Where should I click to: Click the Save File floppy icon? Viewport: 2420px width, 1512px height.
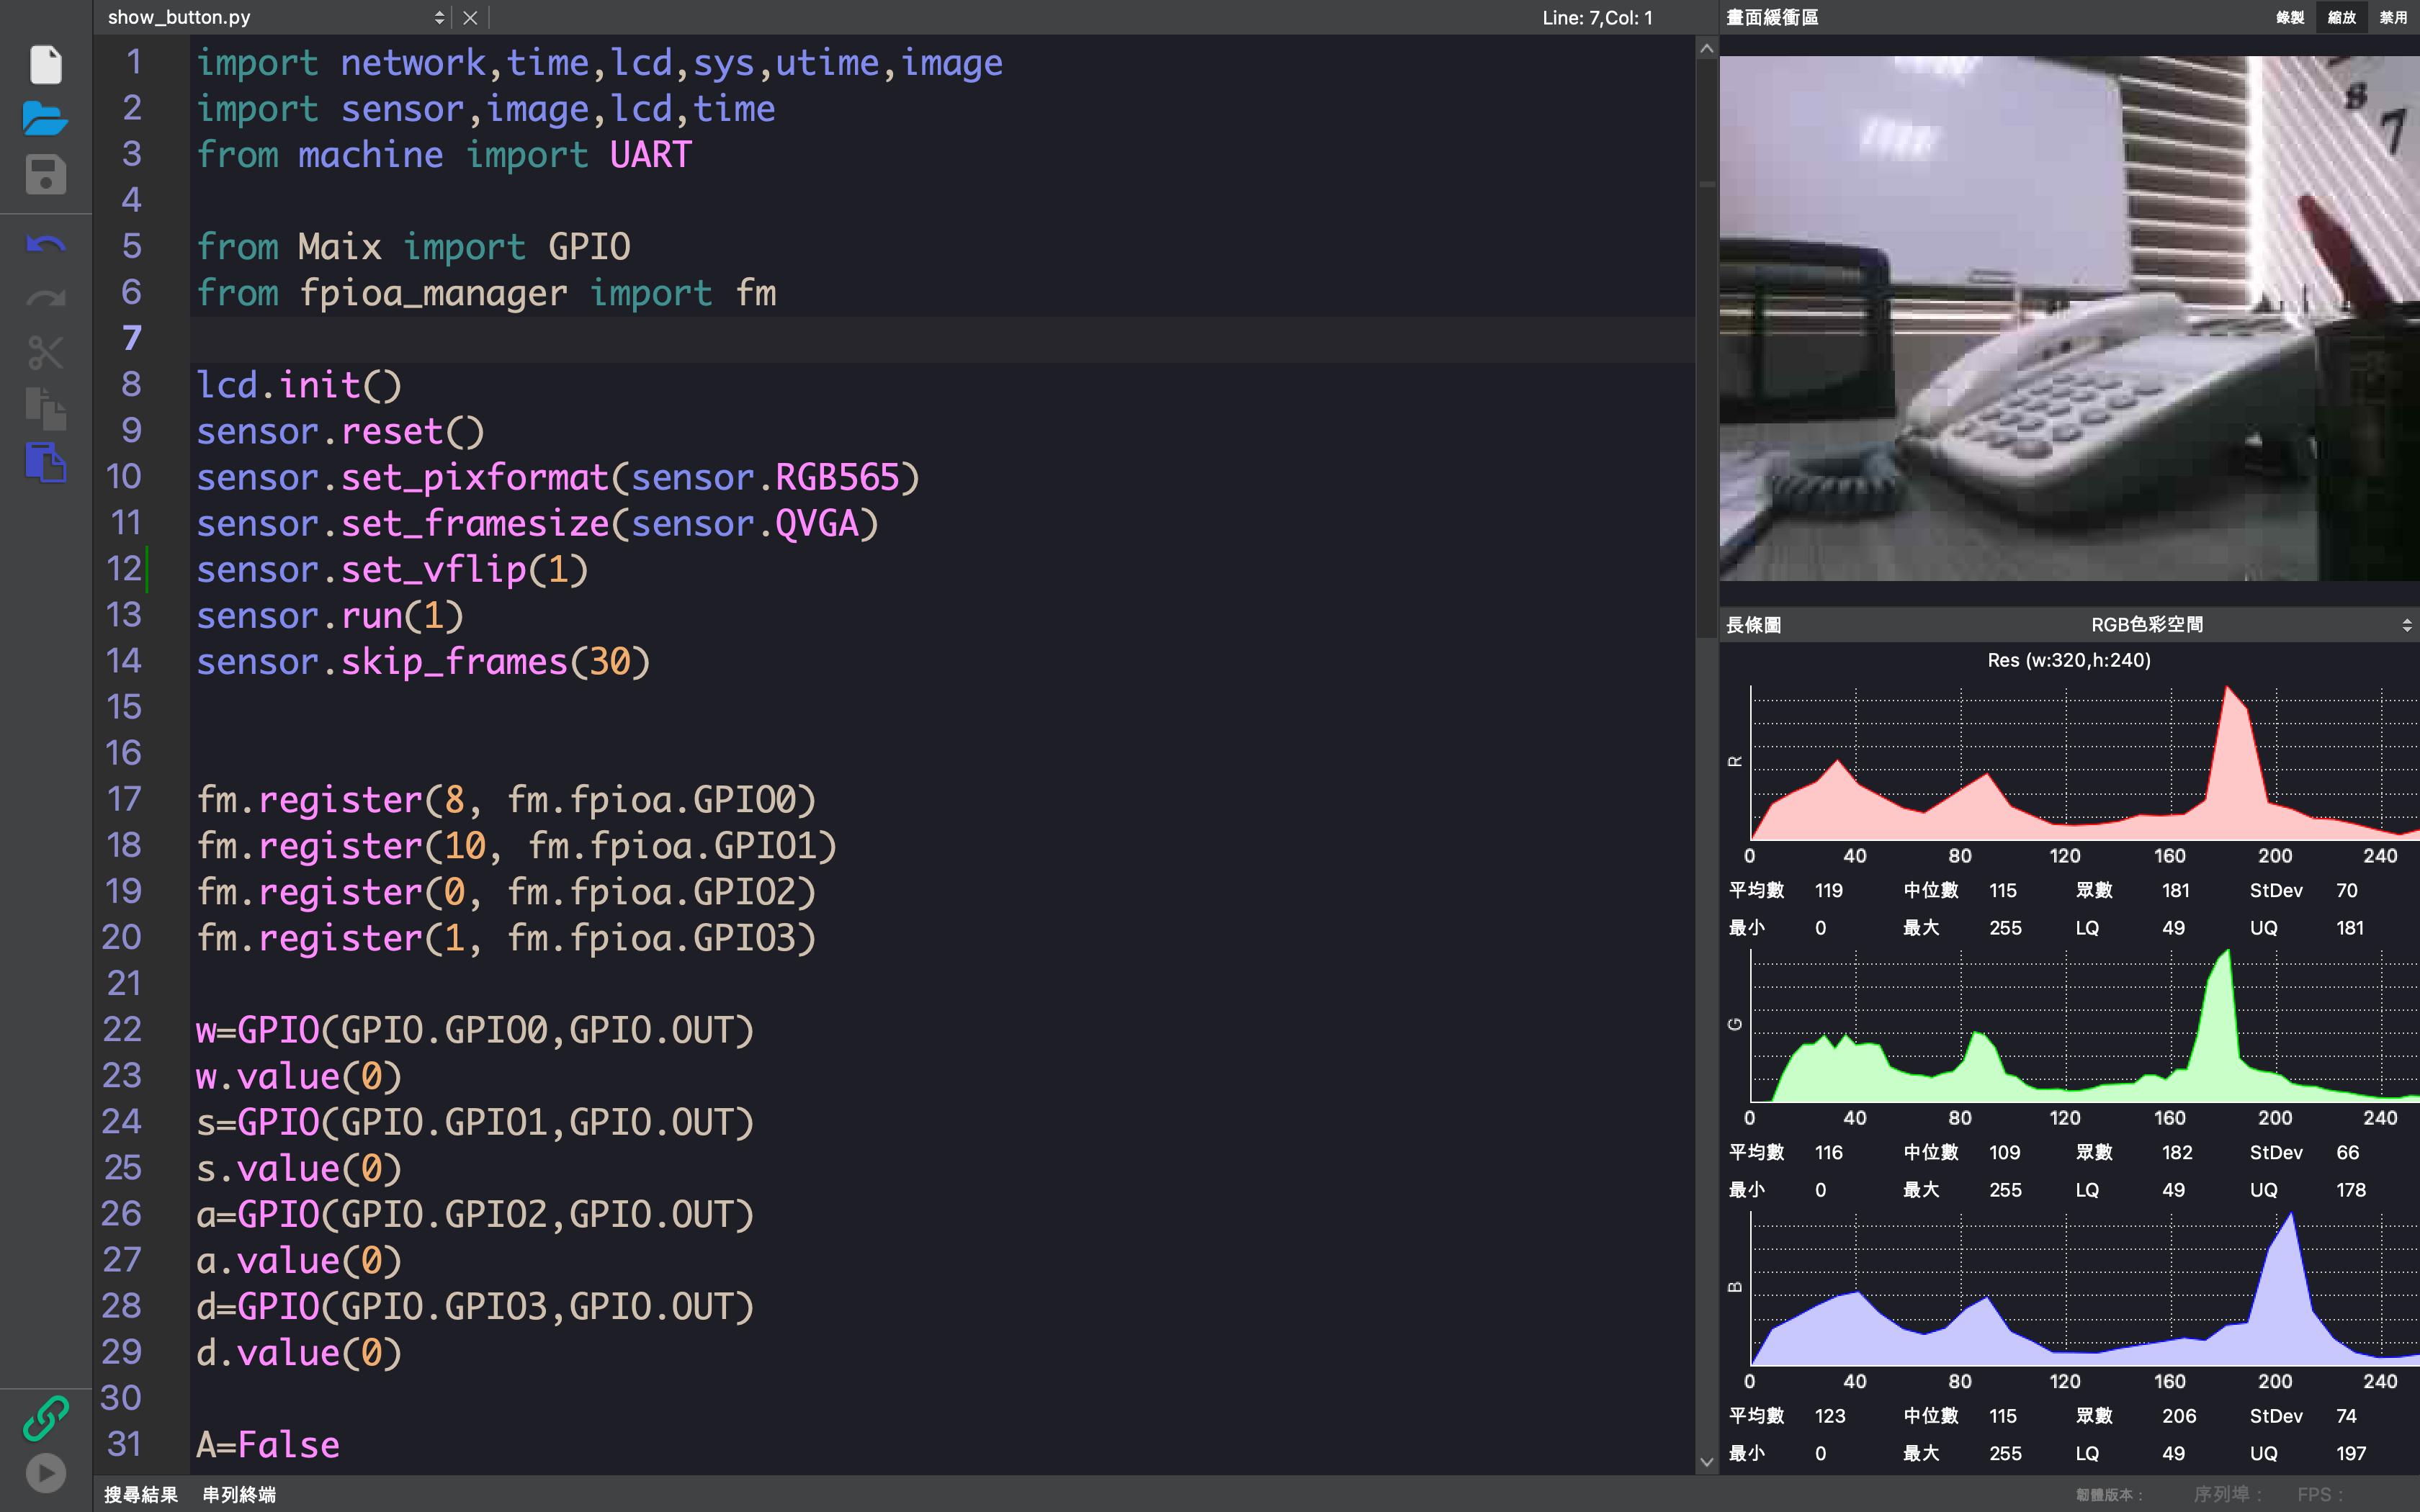(x=45, y=175)
